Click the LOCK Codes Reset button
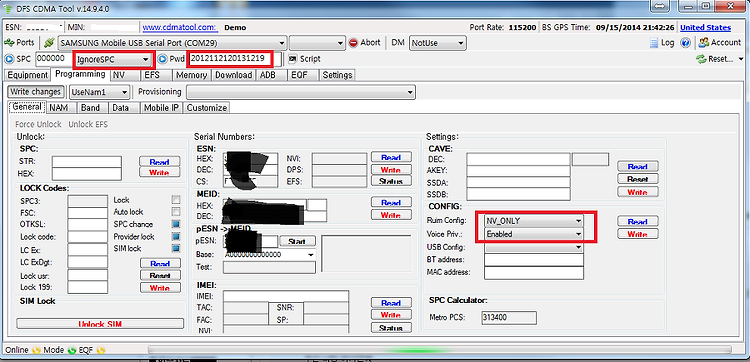This screenshot has height=362, width=750. point(160,275)
